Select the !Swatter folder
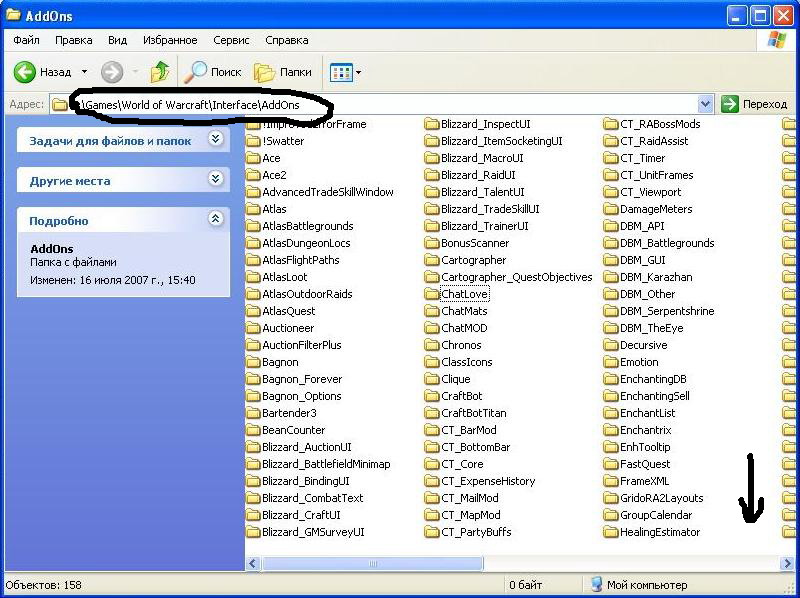Image resolution: width=800 pixels, height=598 pixels. coord(276,141)
